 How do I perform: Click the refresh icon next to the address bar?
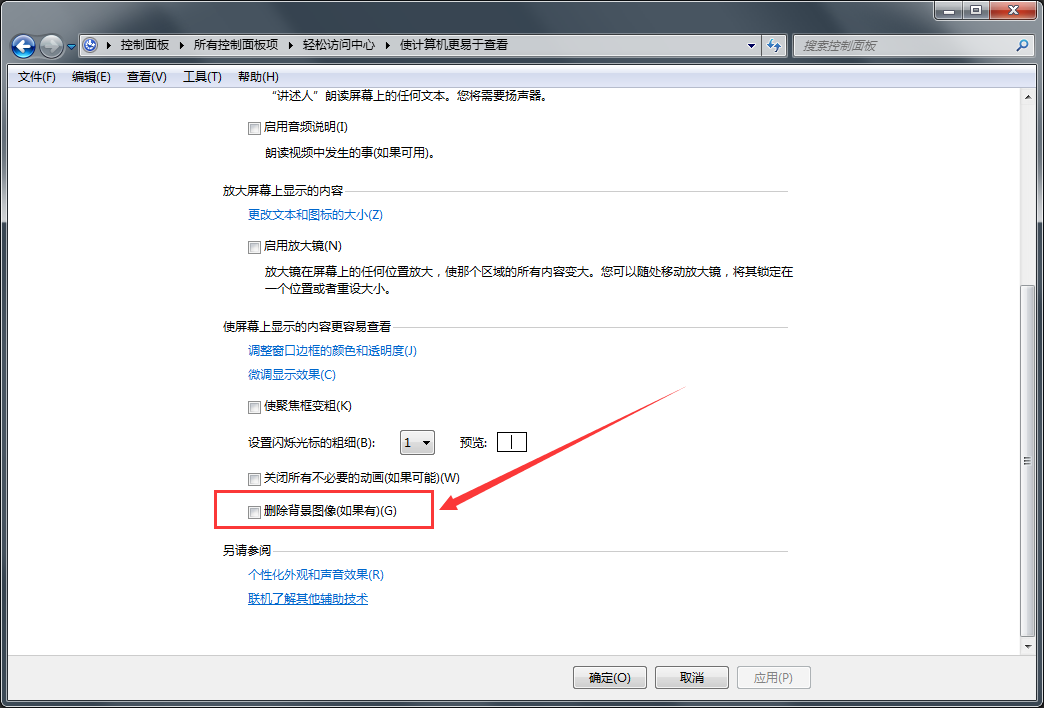tap(773, 45)
